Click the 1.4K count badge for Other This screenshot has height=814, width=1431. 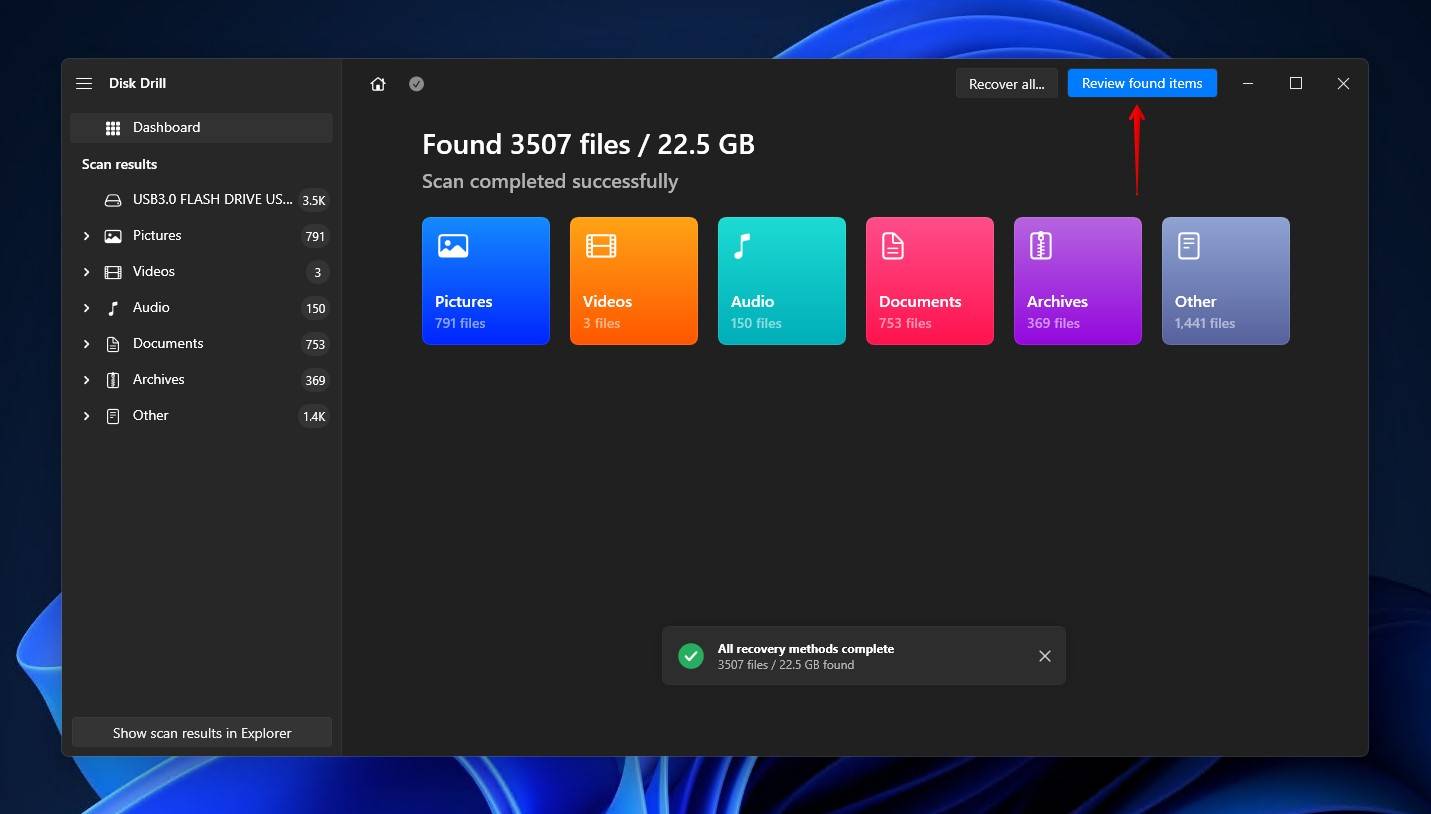pyautogui.click(x=314, y=417)
